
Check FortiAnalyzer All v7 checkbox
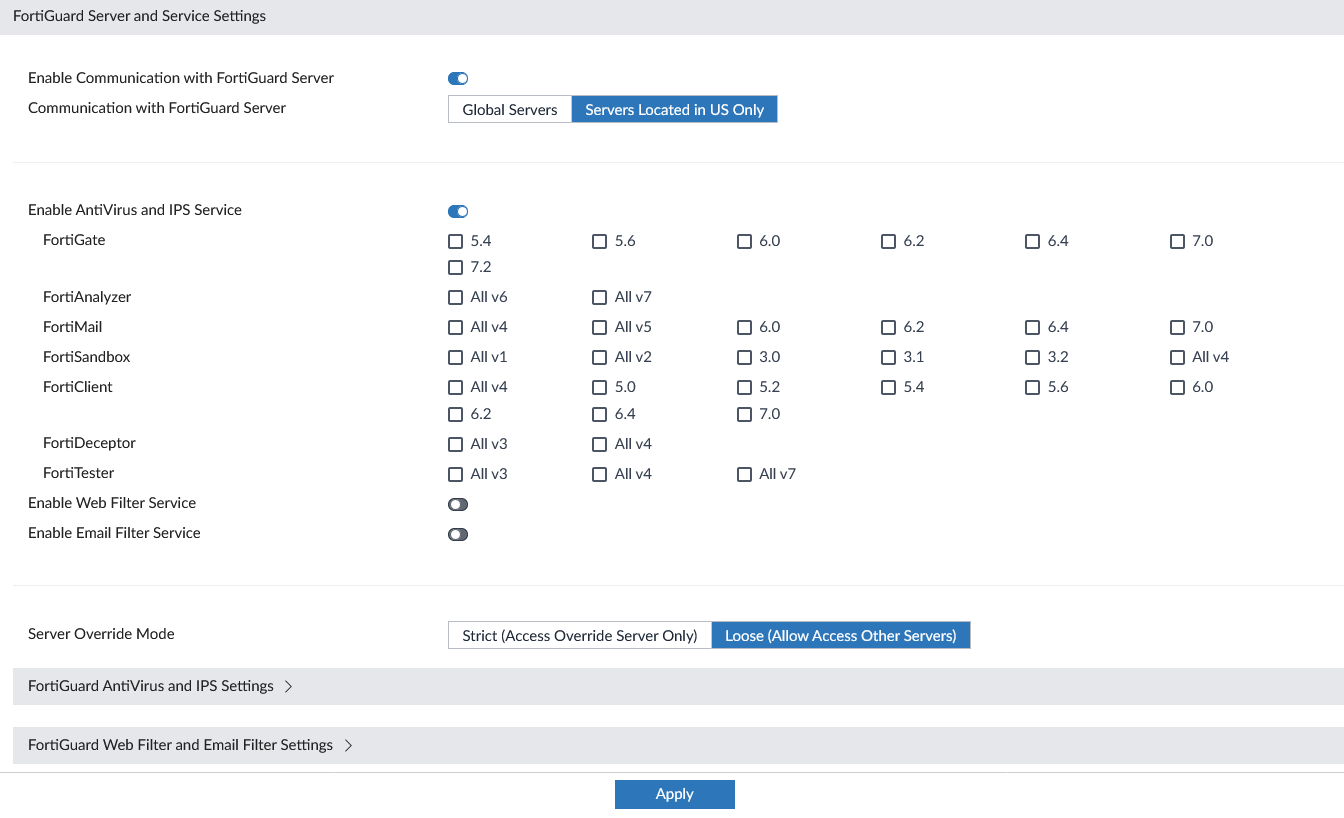coord(600,298)
